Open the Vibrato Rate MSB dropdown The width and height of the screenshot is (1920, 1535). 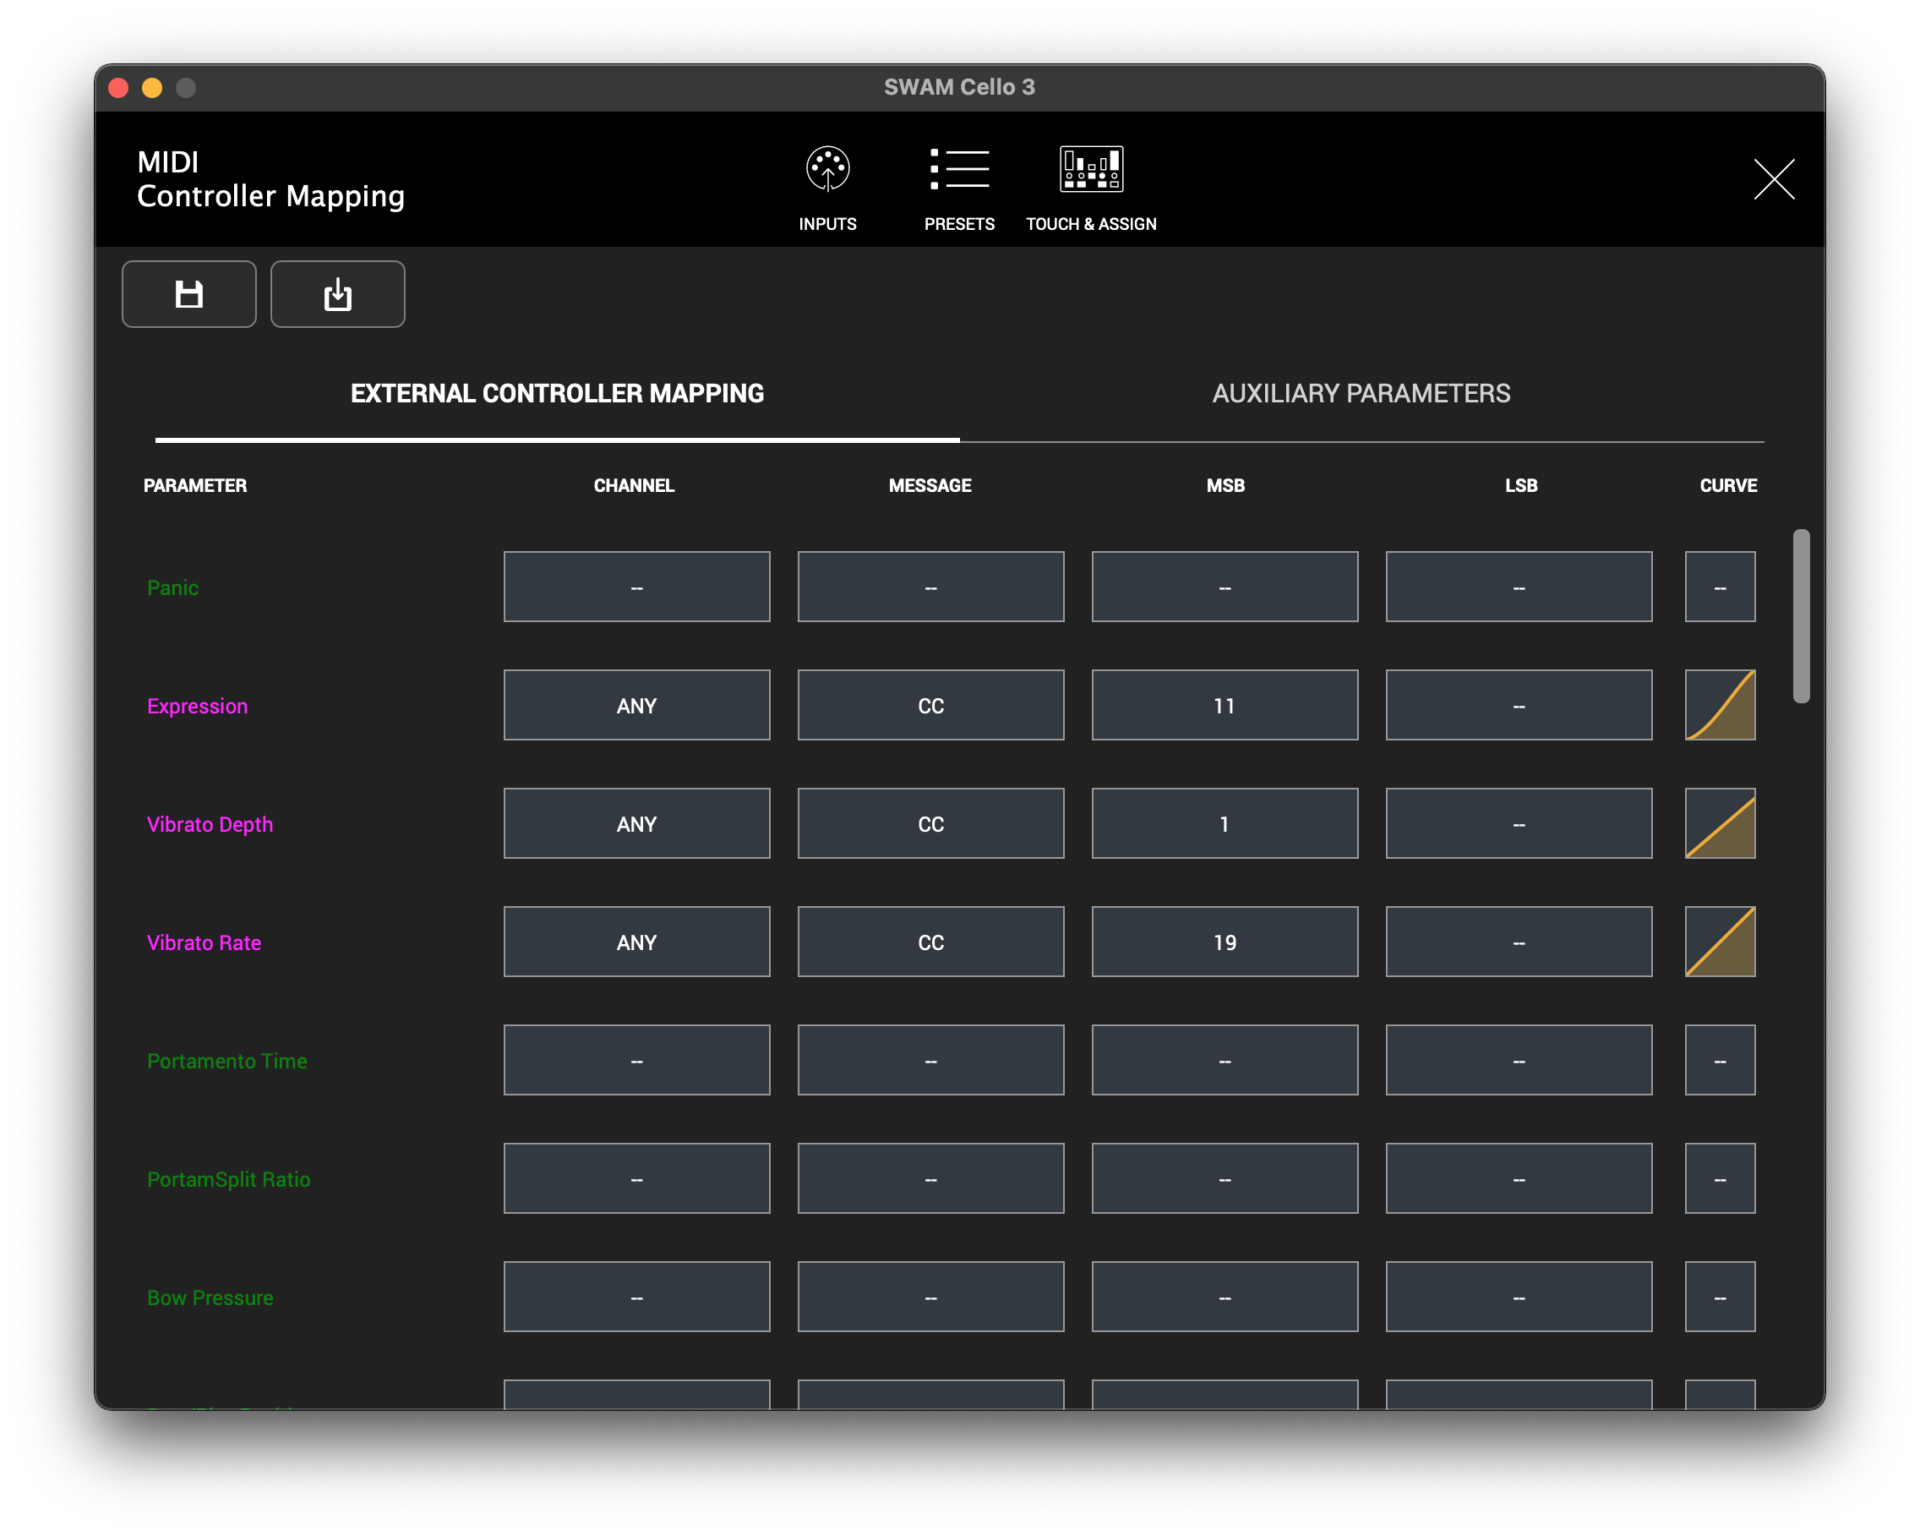[1224, 942]
